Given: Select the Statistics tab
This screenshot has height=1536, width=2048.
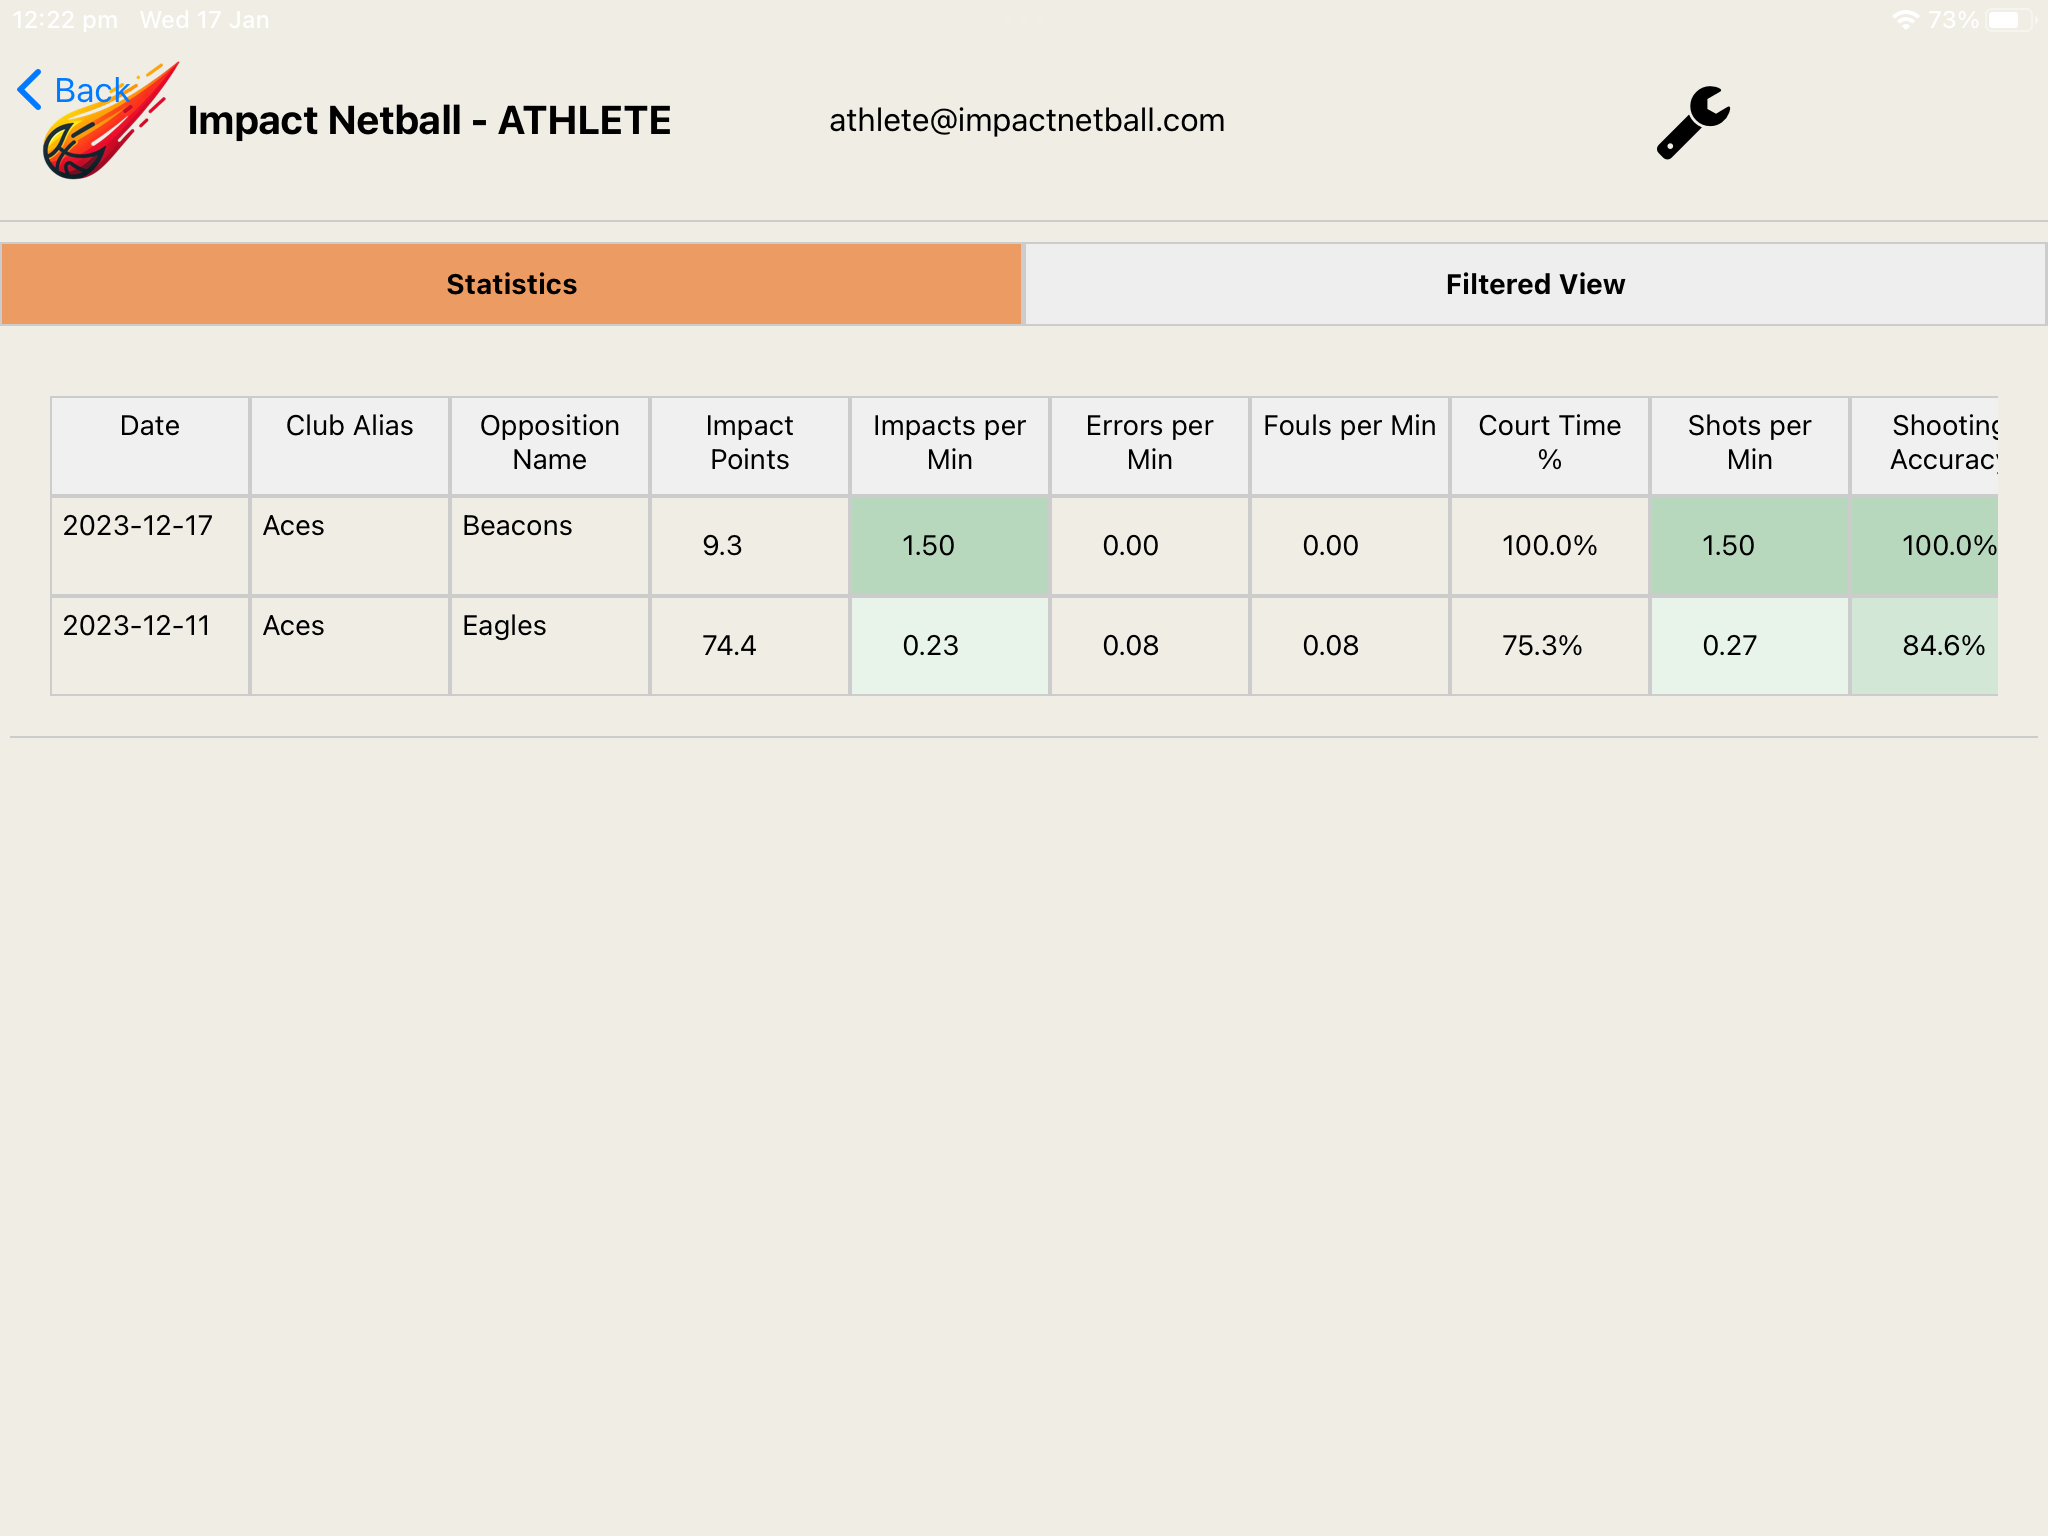Looking at the screenshot, I should 511,283.
